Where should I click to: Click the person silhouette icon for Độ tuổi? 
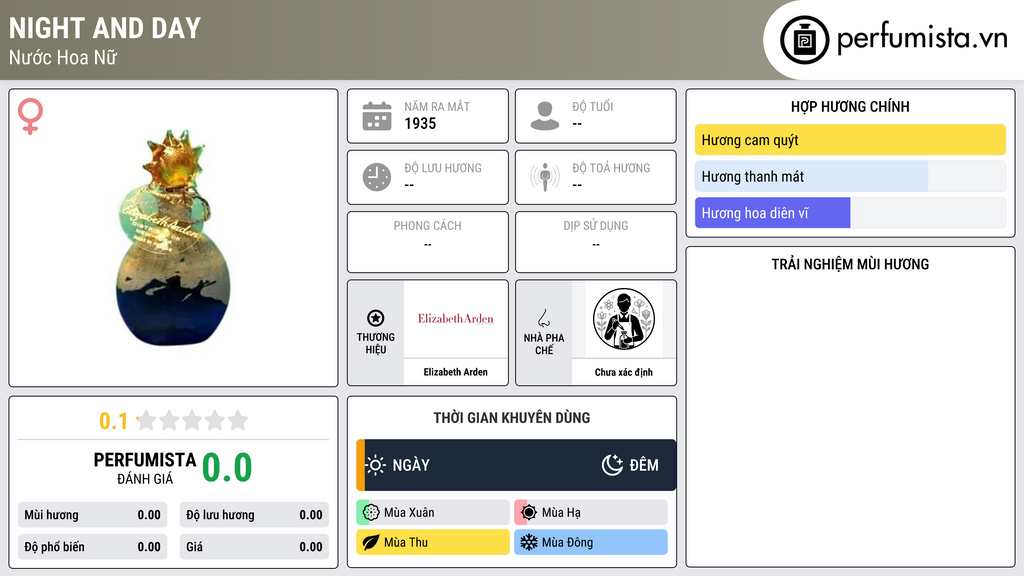click(545, 116)
